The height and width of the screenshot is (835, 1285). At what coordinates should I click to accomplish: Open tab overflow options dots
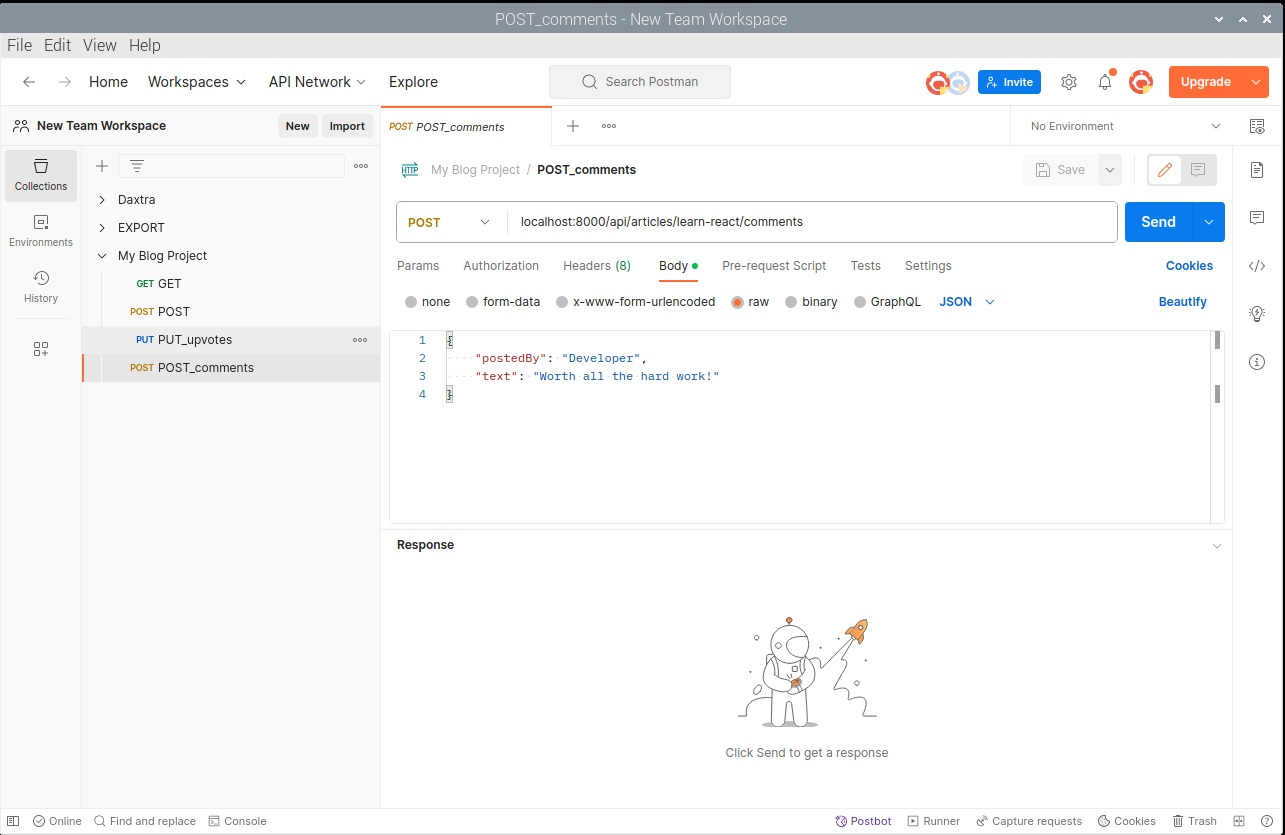pos(609,126)
